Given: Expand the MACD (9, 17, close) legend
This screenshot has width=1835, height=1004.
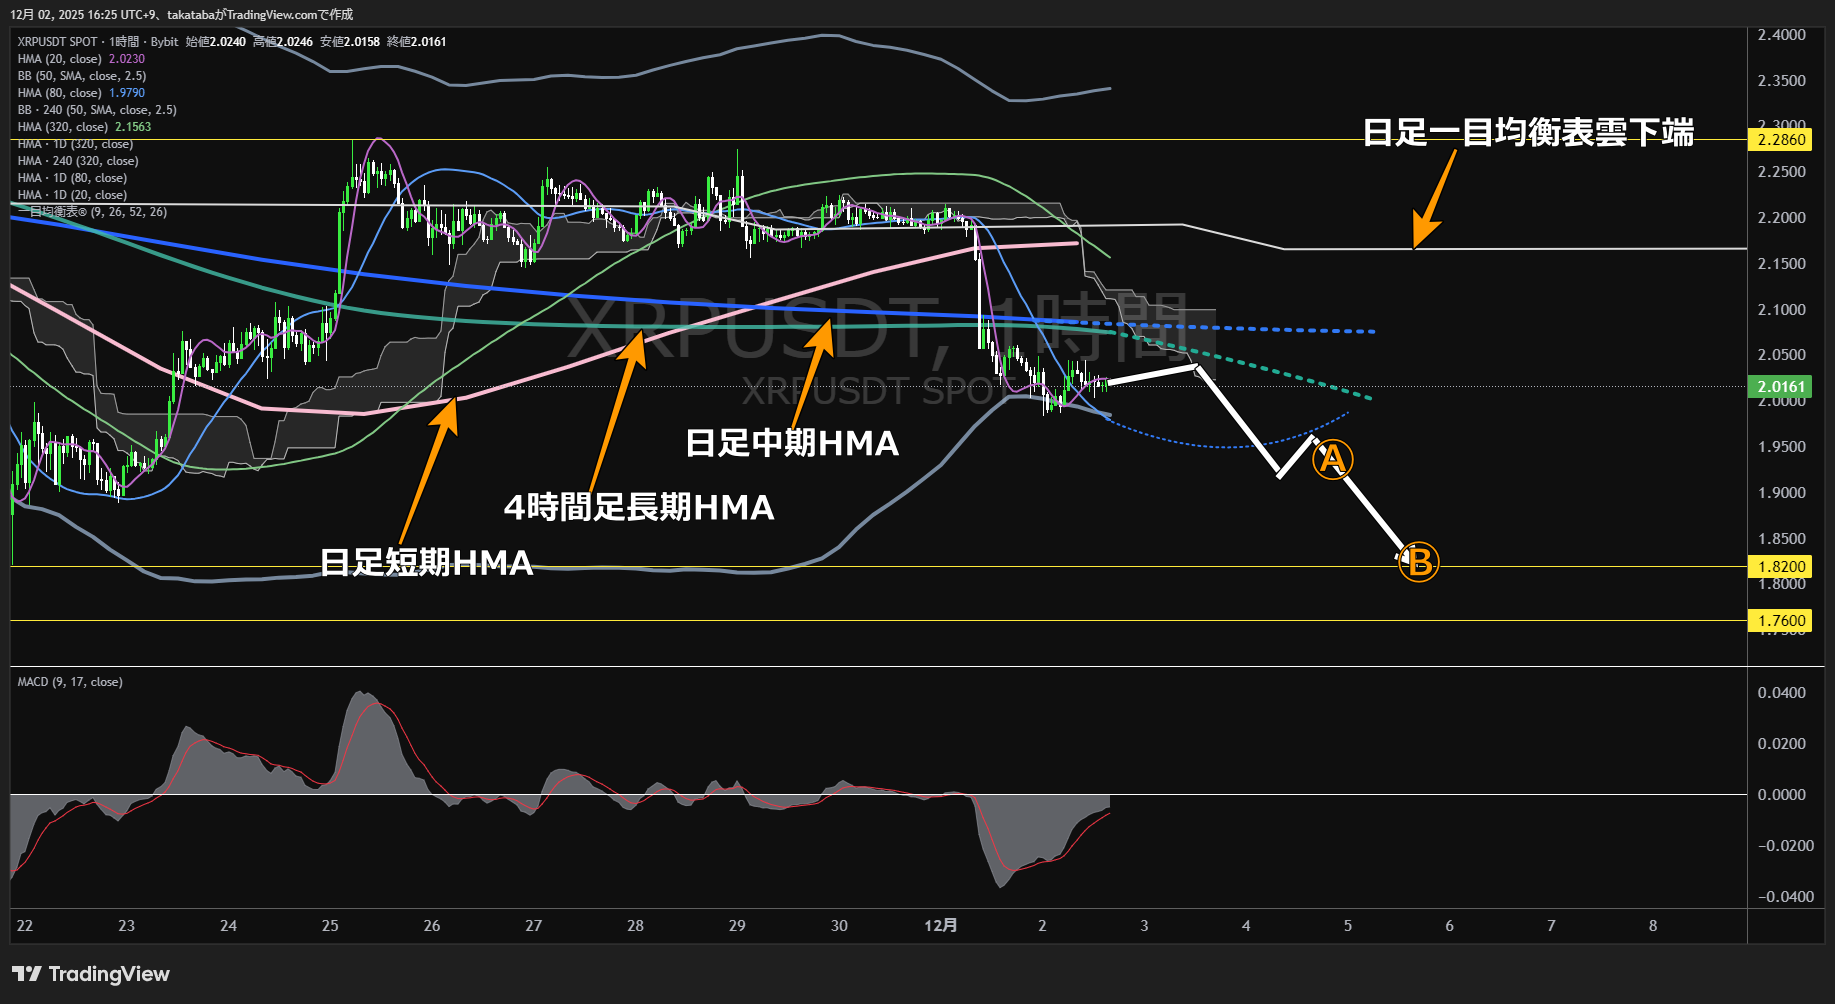Looking at the screenshot, I should point(68,681).
